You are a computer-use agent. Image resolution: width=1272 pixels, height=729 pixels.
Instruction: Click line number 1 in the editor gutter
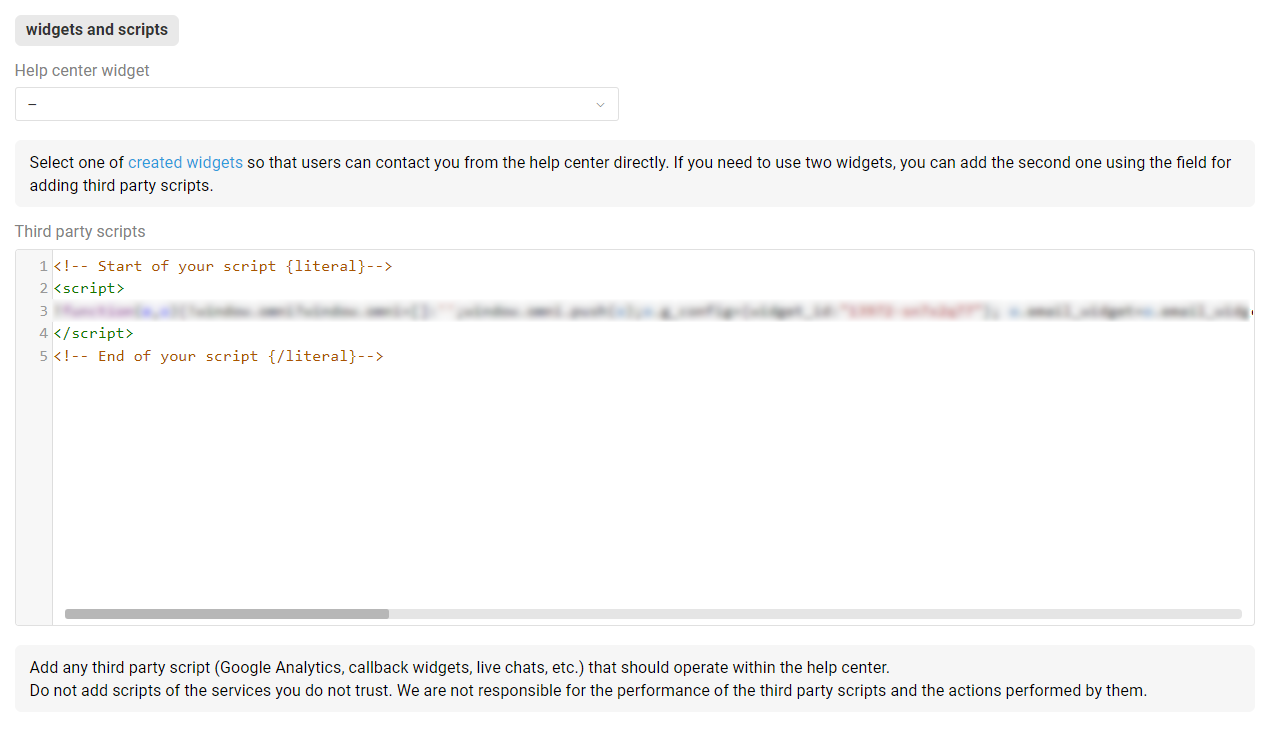[x=43, y=266]
